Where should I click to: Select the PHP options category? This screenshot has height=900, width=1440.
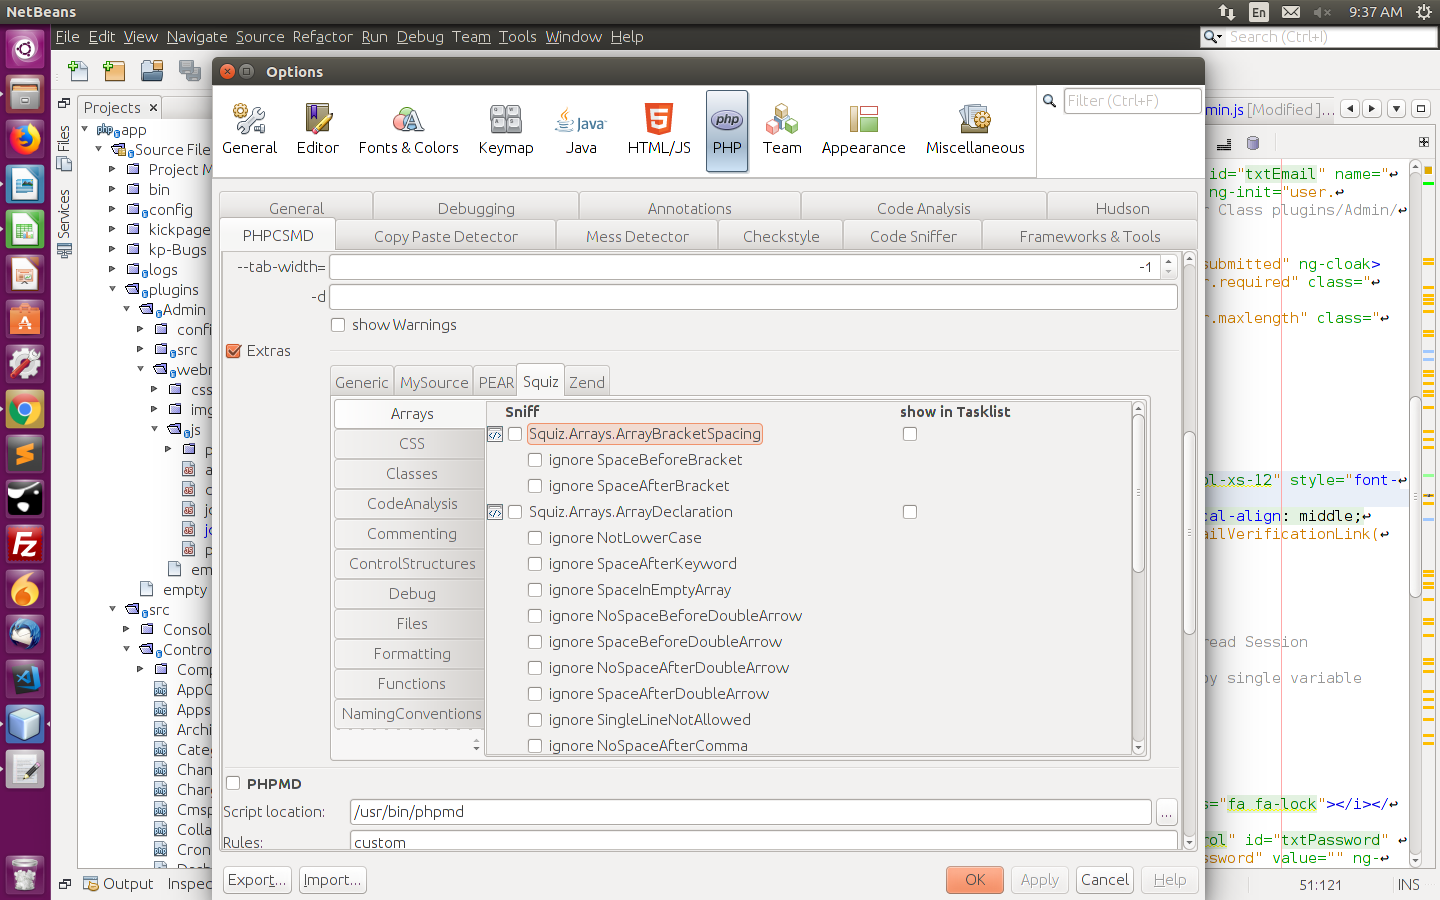pyautogui.click(x=727, y=131)
